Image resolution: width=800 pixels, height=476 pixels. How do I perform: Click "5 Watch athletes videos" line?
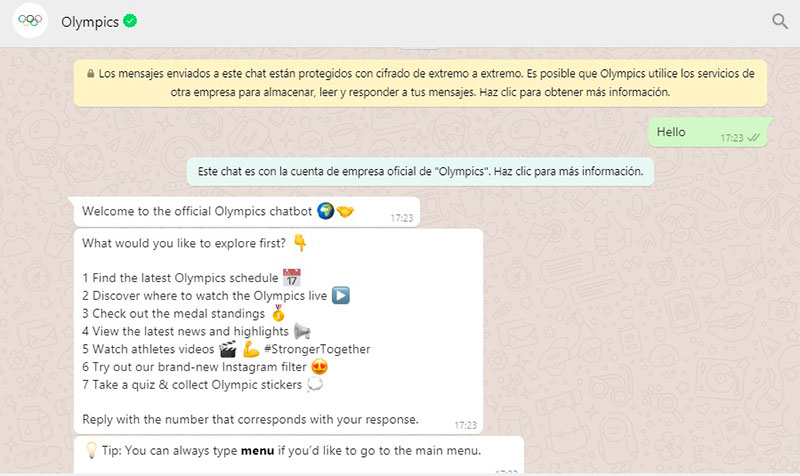pos(148,349)
